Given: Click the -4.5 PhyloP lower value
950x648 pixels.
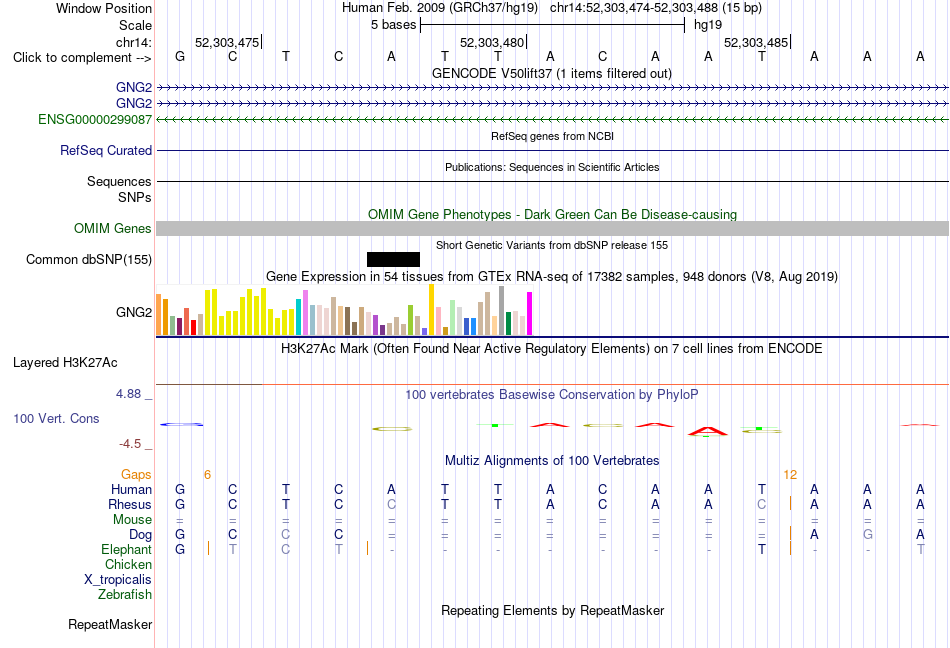Looking at the screenshot, I should [130, 444].
